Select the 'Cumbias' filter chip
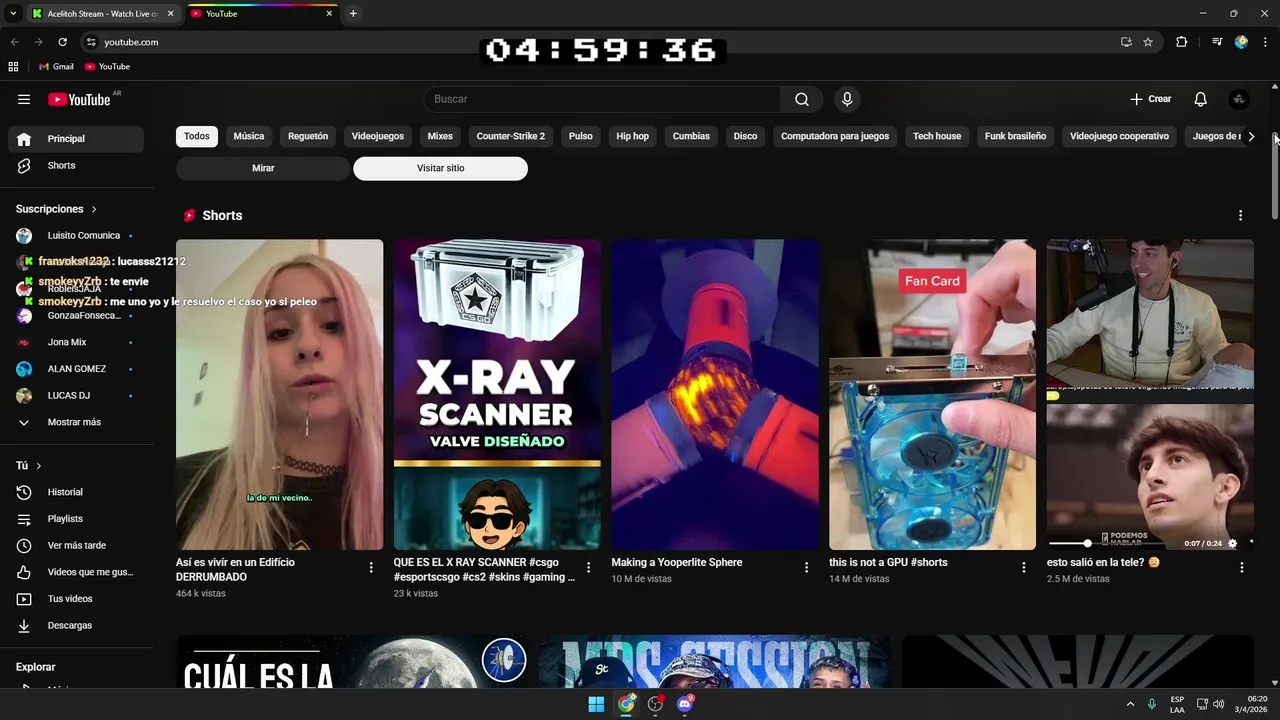Screen dimensions: 1280x720 pos(691,136)
